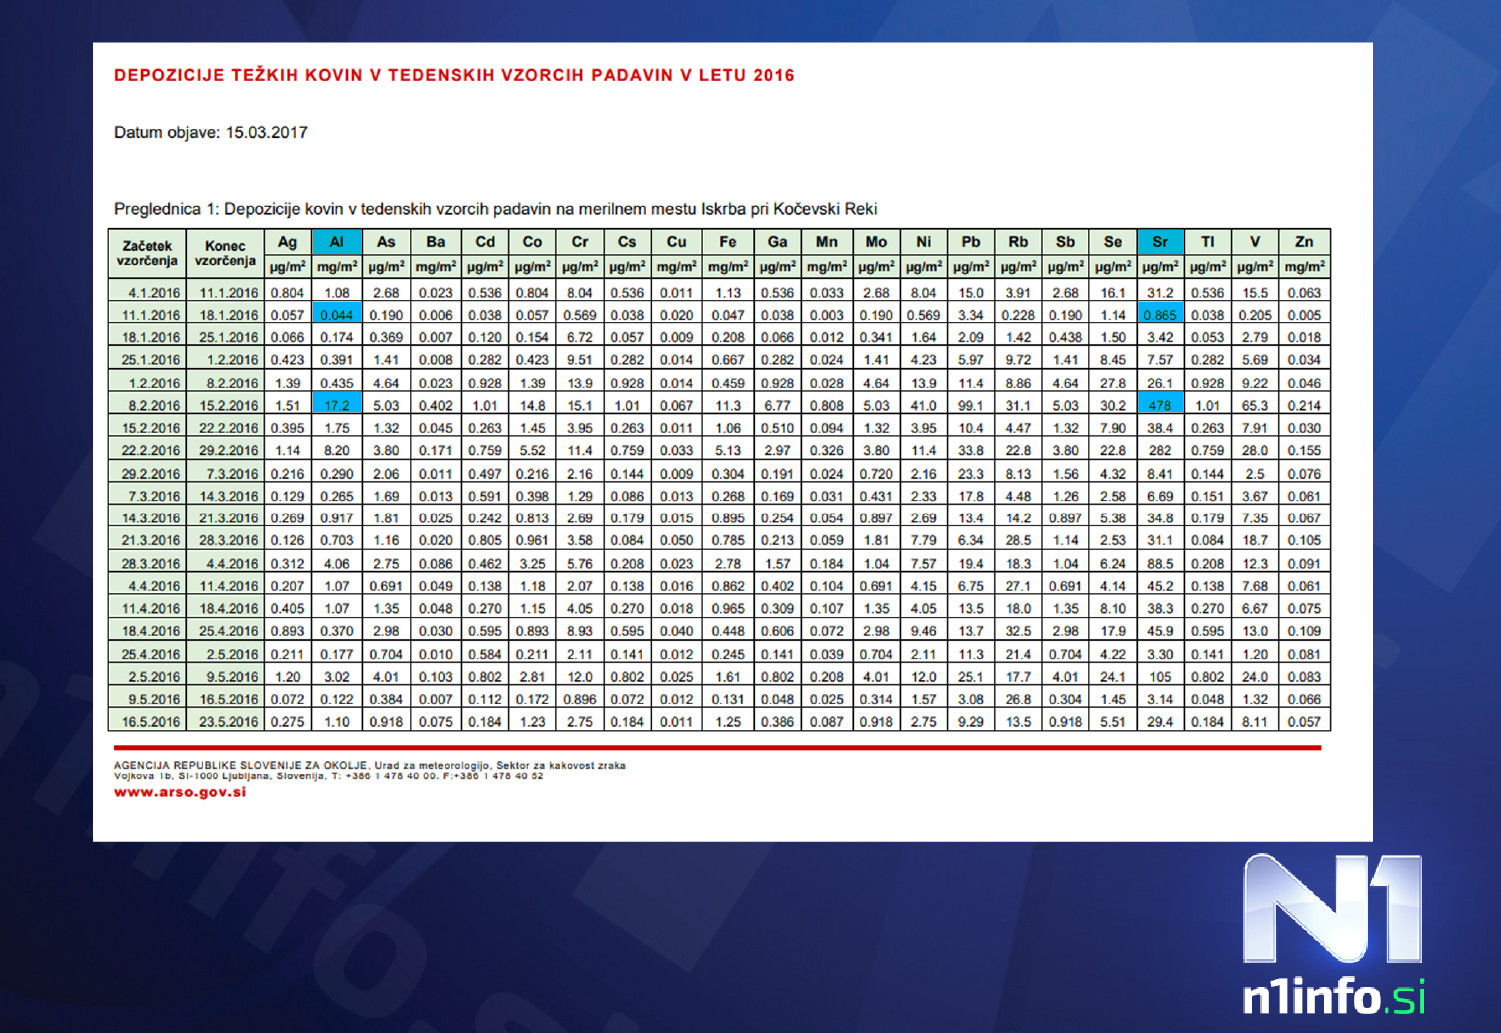Click the red document title heading
Screen dimensions: 1501x1033
coord(454,75)
